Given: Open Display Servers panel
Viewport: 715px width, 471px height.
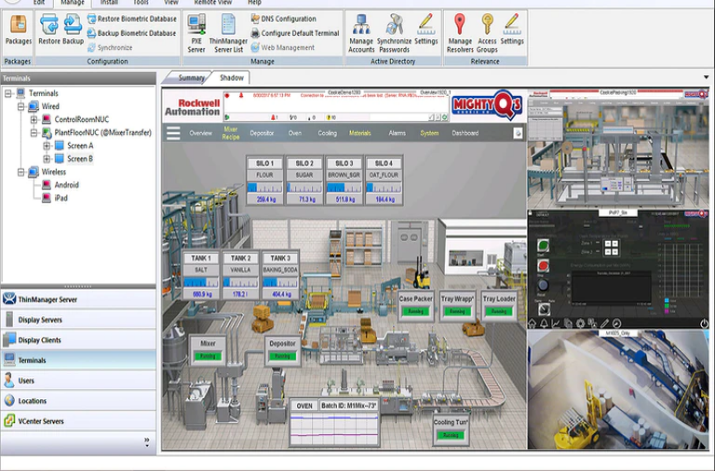Looking at the screenshot, I should [78, 320].
